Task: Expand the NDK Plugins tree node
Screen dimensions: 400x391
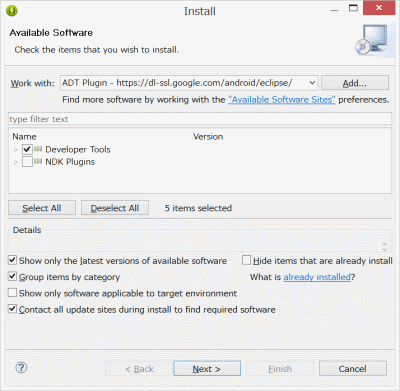Action: coord(16,162)
